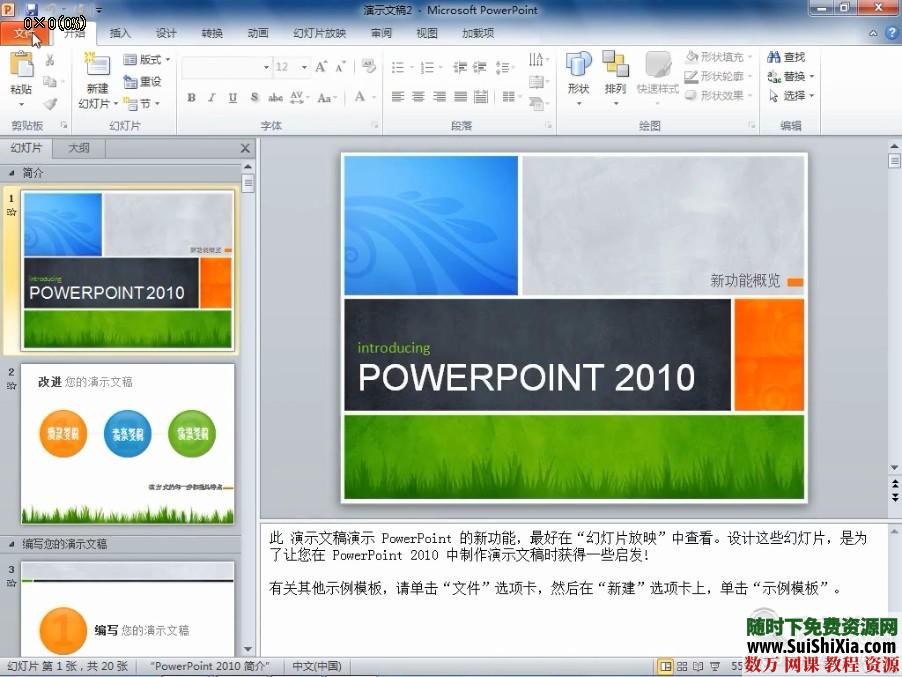Switch to Slide Sorter view icon

(x=682, y=666)
